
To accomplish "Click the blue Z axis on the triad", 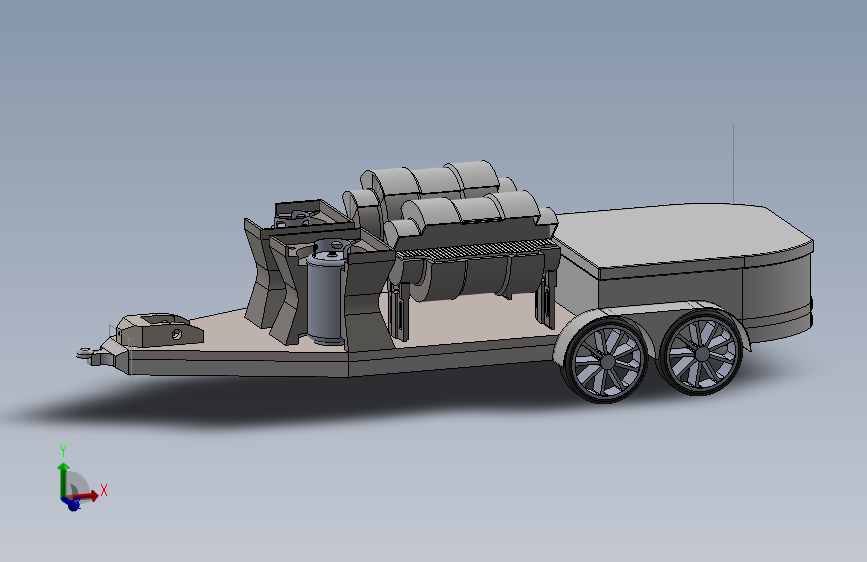I will pos(72,502).
